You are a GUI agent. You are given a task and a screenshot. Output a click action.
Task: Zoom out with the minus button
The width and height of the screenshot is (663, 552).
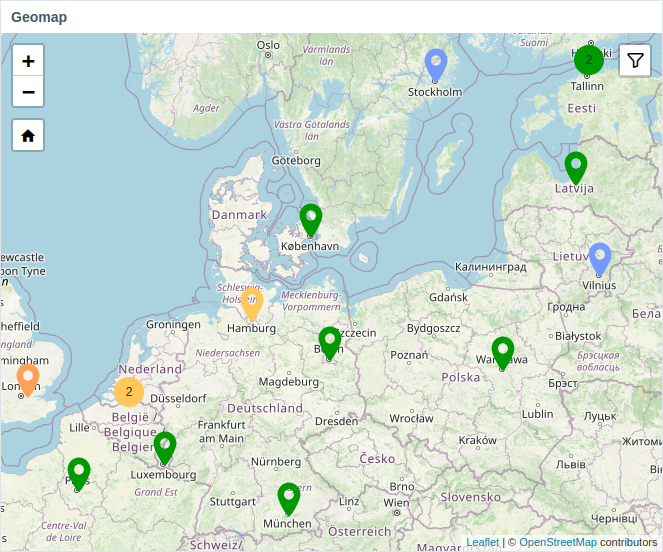click(28, 92)
